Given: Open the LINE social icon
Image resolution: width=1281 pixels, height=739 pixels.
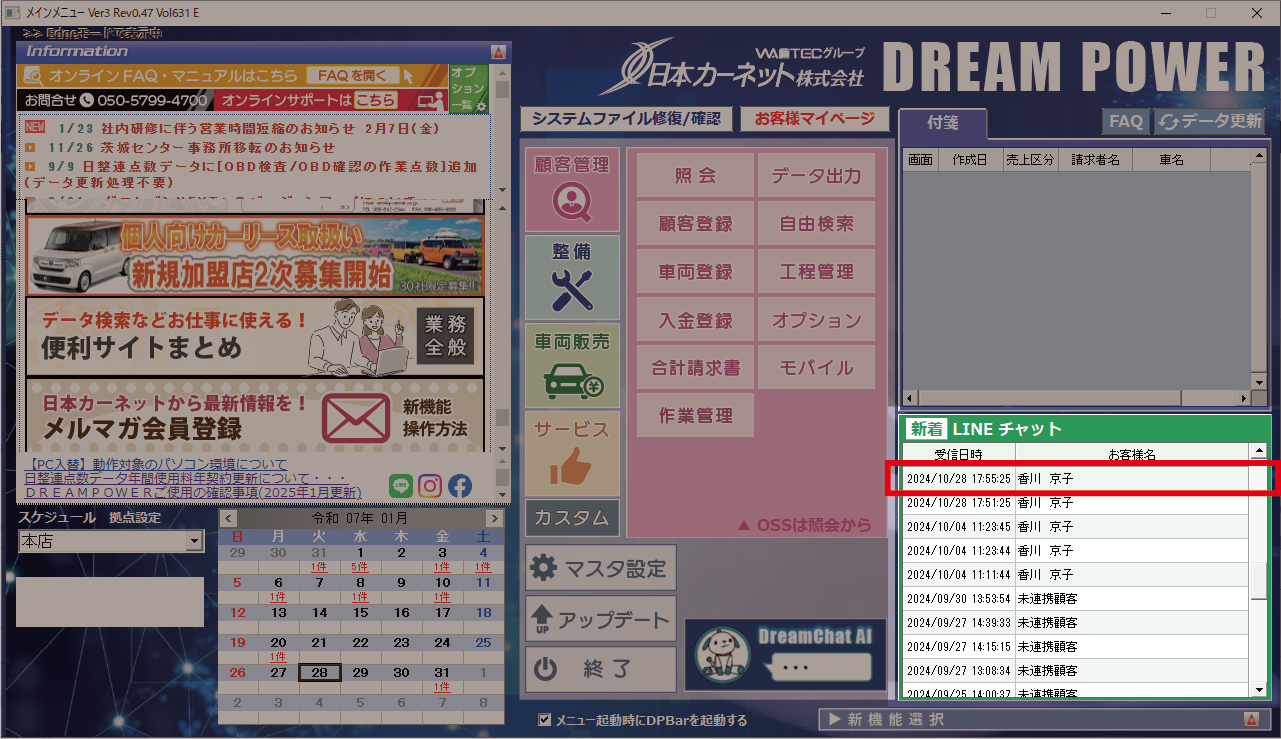Looking at the screenshot, I should [x=401, y=486].
